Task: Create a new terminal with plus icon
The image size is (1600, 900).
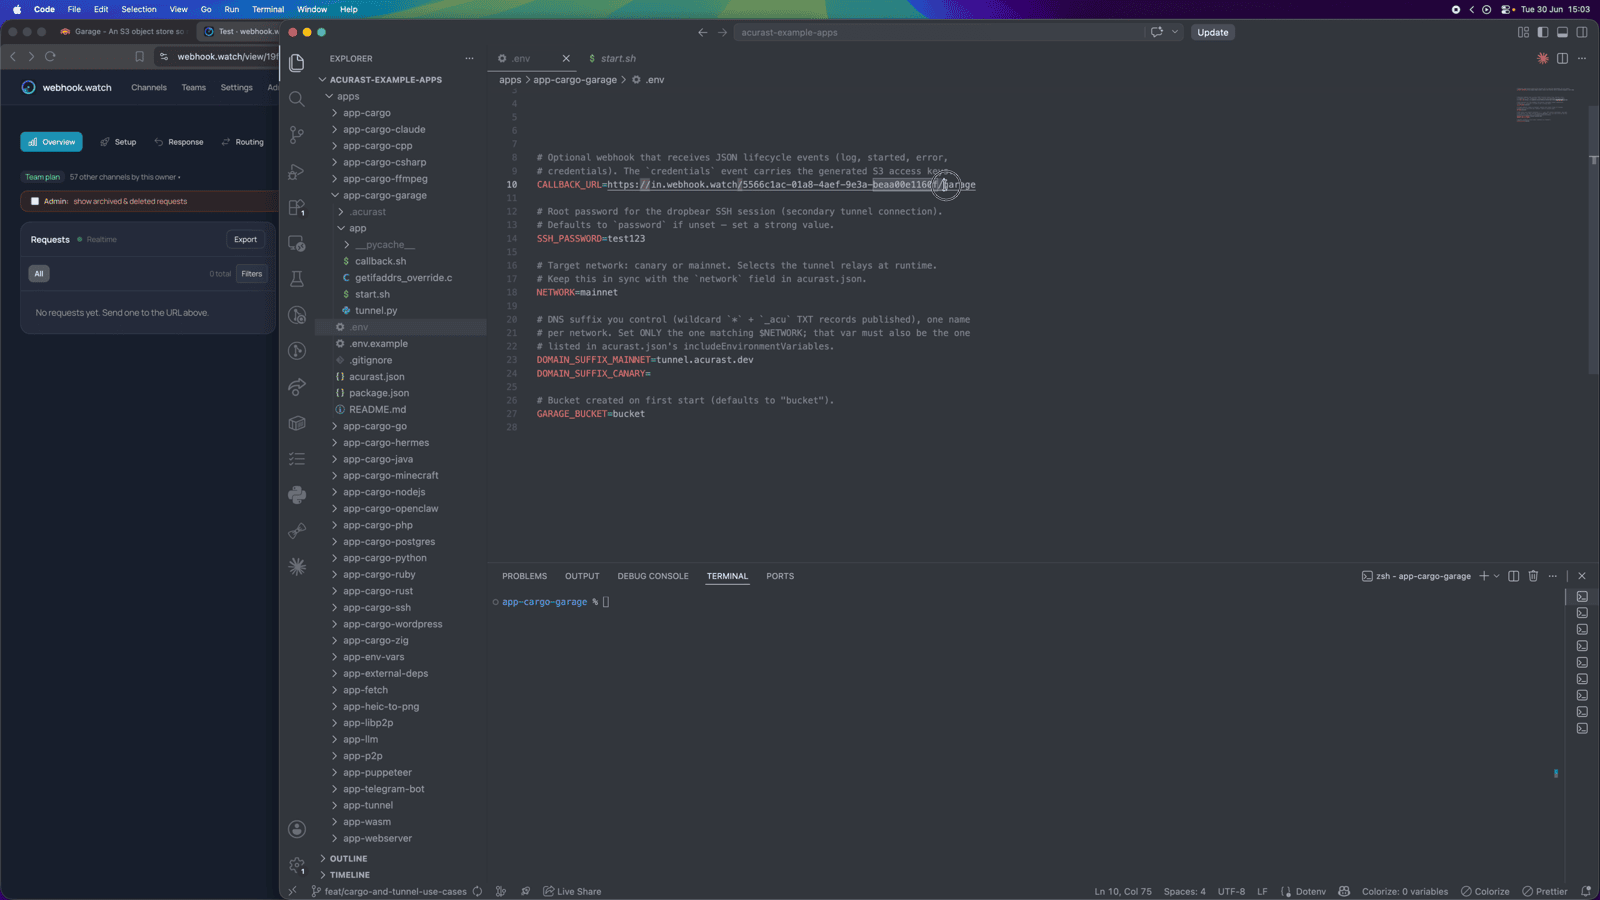Action: [x=1484, y=576]
